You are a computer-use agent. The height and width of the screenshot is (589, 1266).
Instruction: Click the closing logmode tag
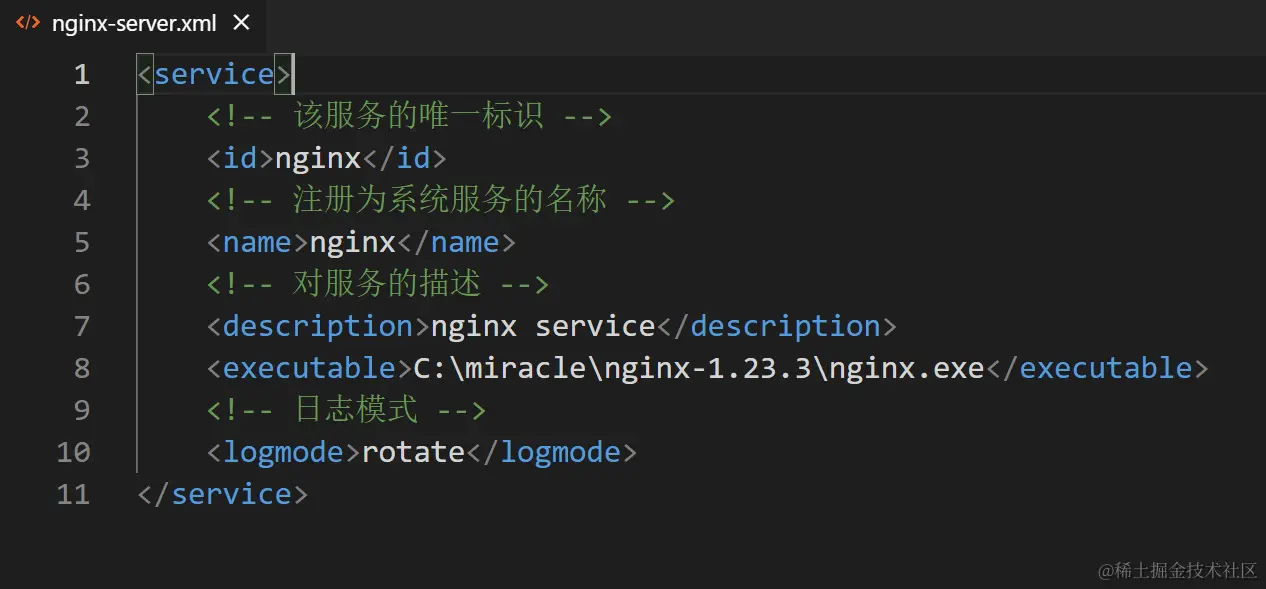551,453
